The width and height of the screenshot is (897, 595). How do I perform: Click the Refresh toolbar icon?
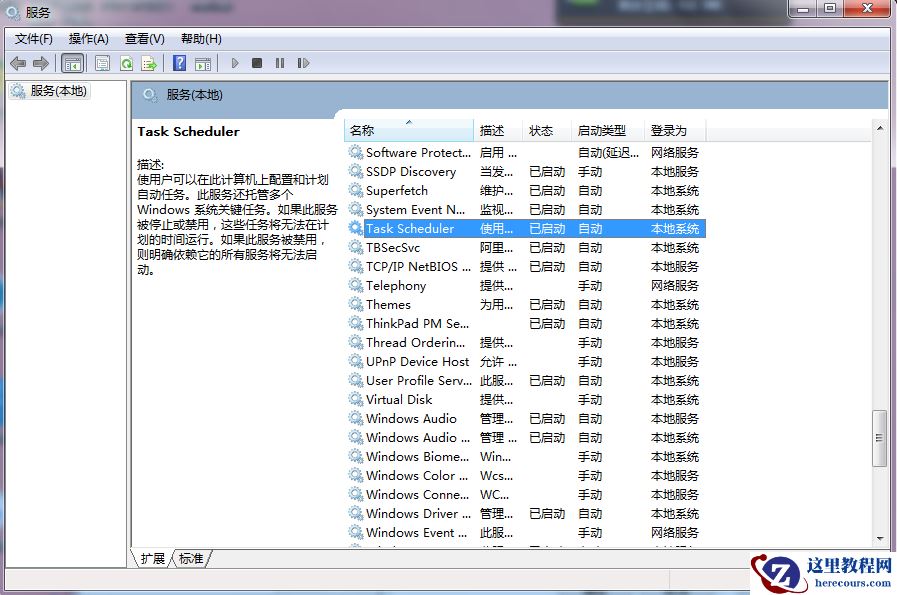point(126,63)
